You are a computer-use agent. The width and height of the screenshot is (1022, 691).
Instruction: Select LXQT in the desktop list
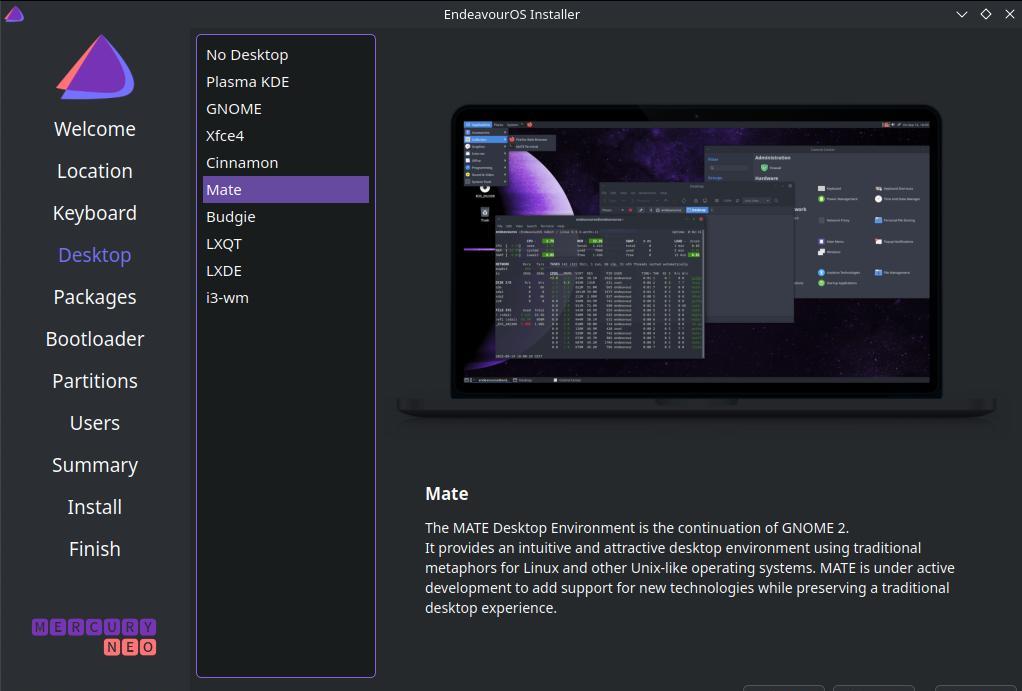(285, 244)
